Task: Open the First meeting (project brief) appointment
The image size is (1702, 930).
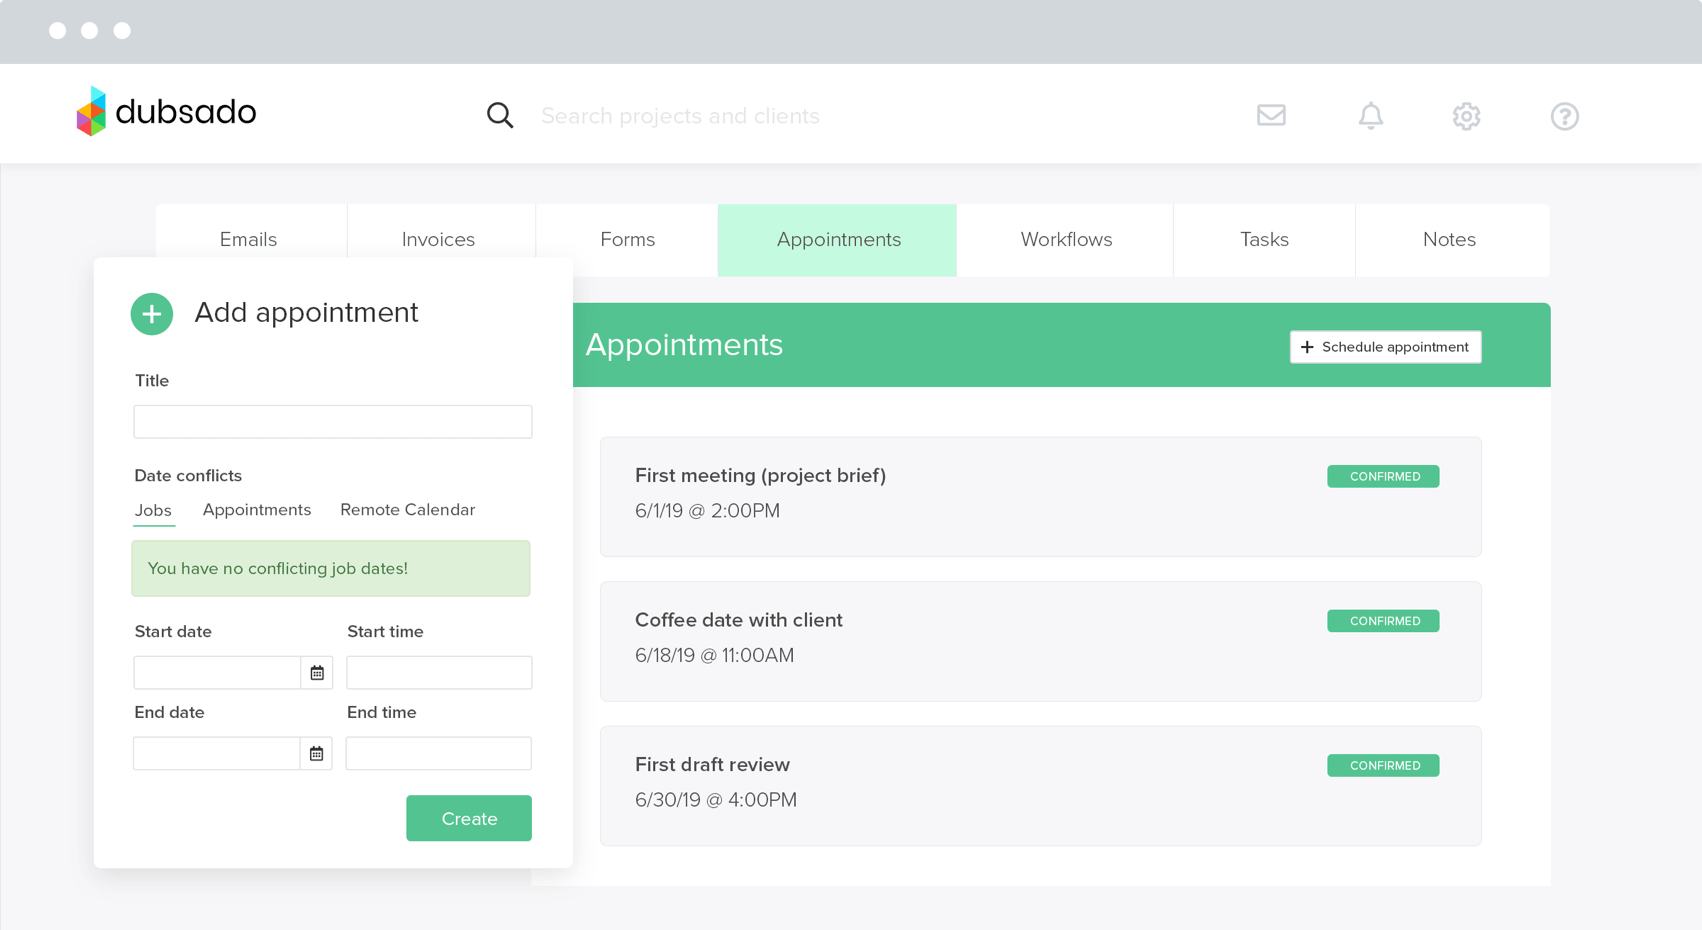Action: 1040,497
